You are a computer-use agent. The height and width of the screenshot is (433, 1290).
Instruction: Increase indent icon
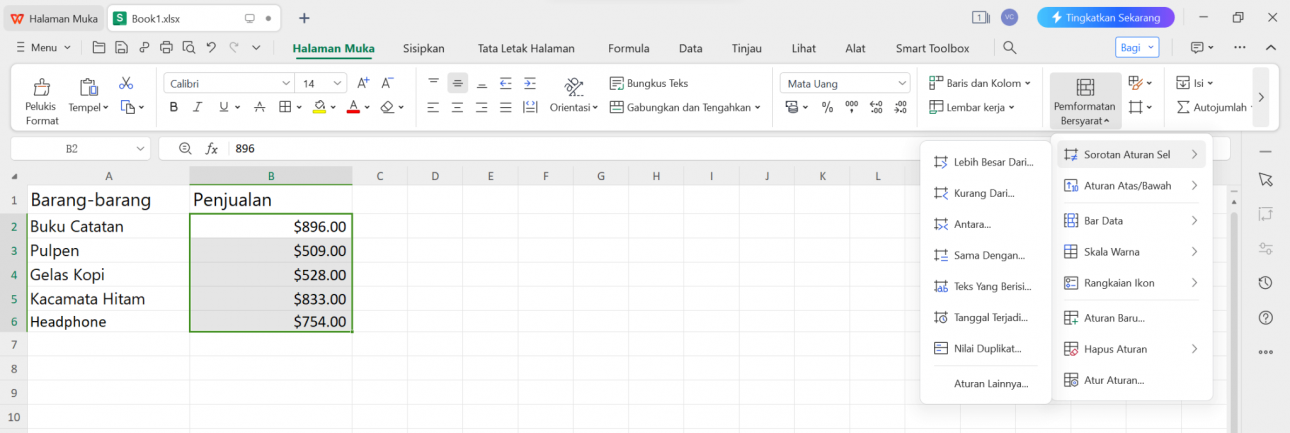tap(530, 83)
